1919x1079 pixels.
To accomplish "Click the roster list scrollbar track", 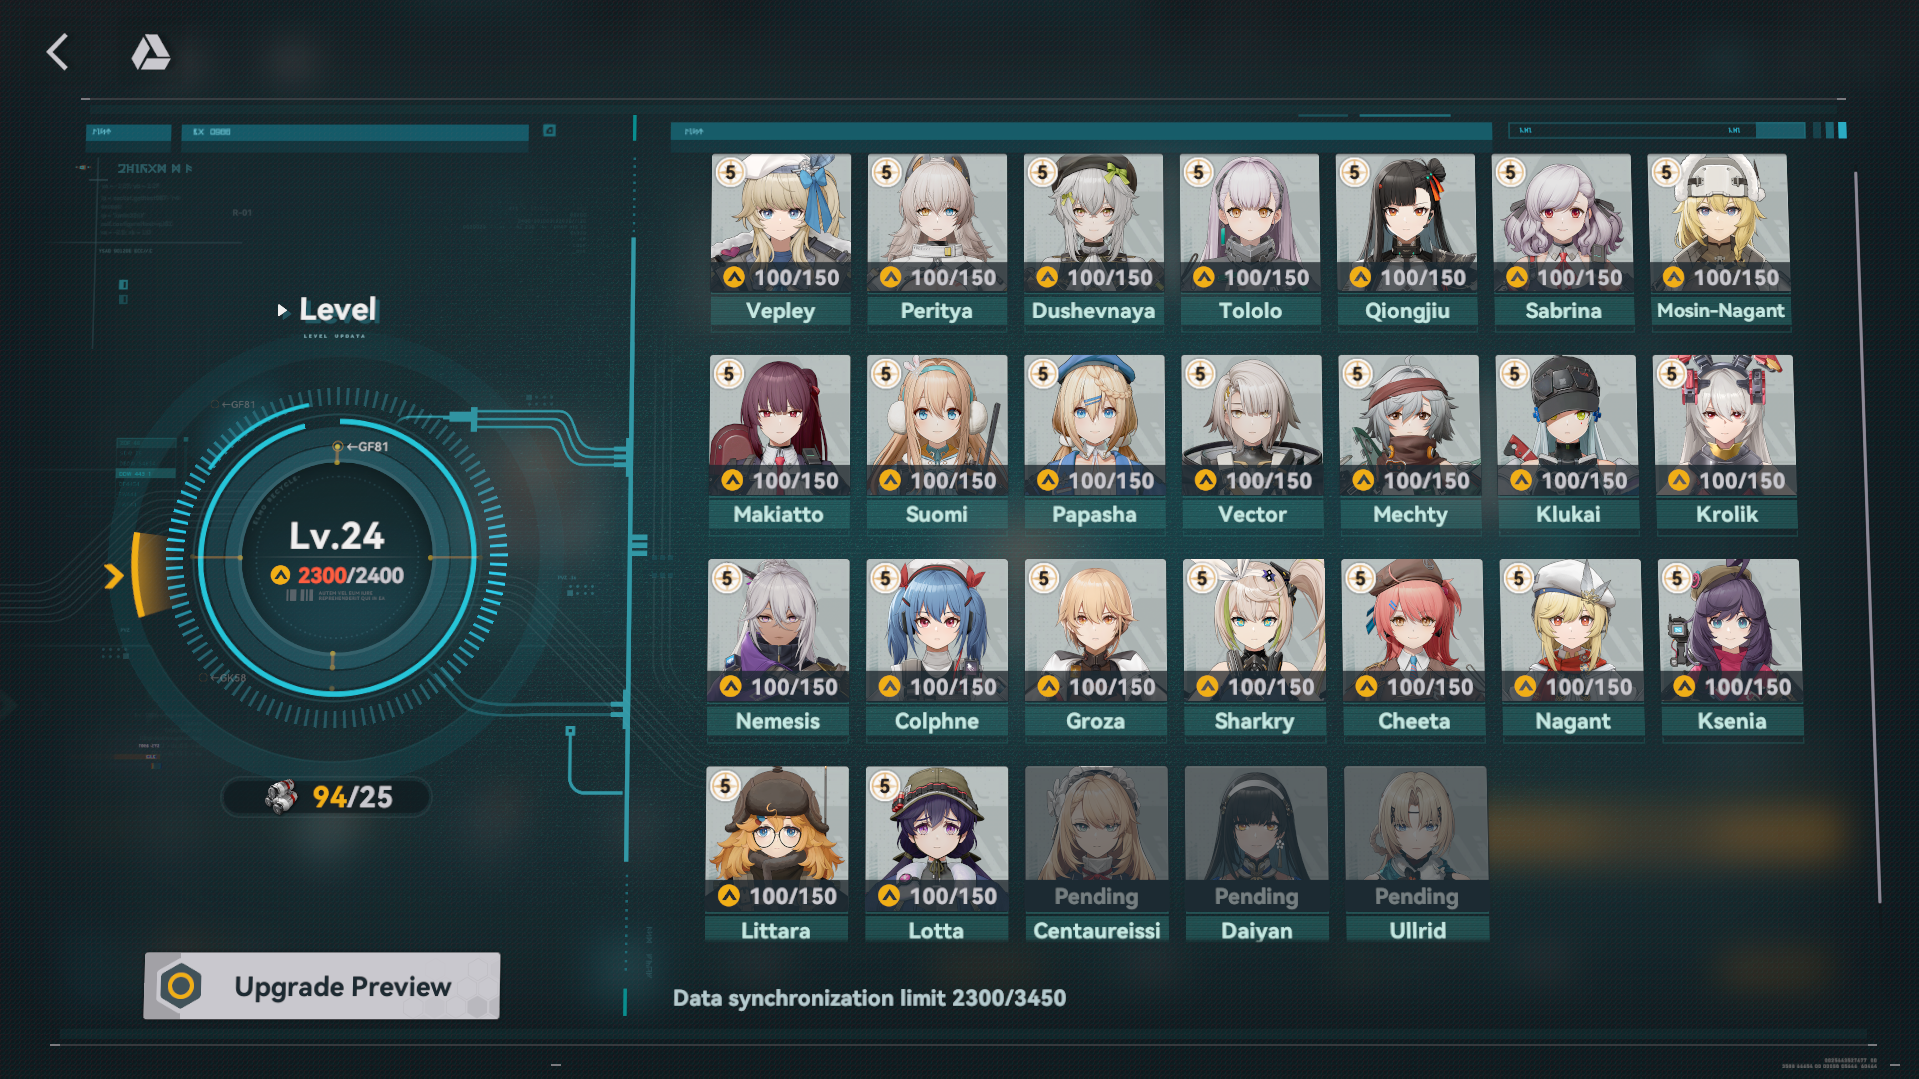I will 1866,538.
